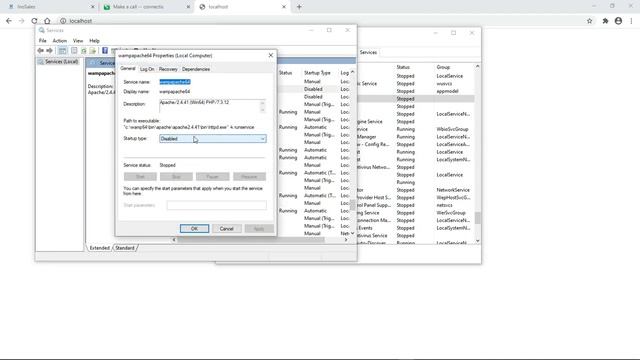Screen dimensions: 640x360
Task: Open the browser profile avatar
Action: pos(618,21)
